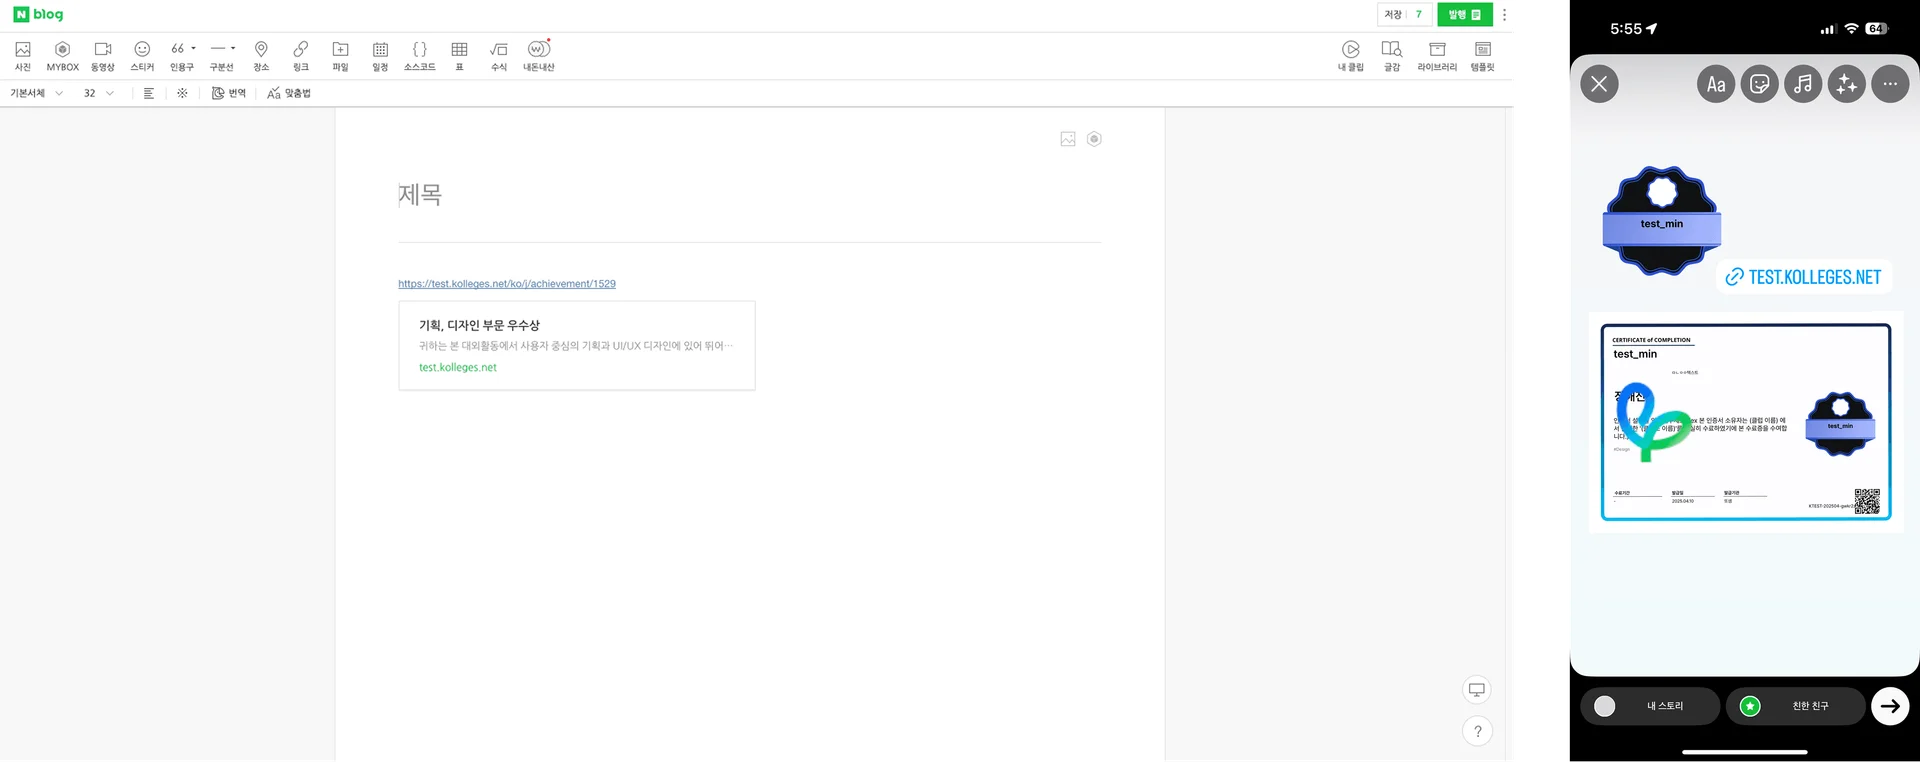1920x762 pixels.
Task: Add a location using 장소
Action: [x=261, y=56]
